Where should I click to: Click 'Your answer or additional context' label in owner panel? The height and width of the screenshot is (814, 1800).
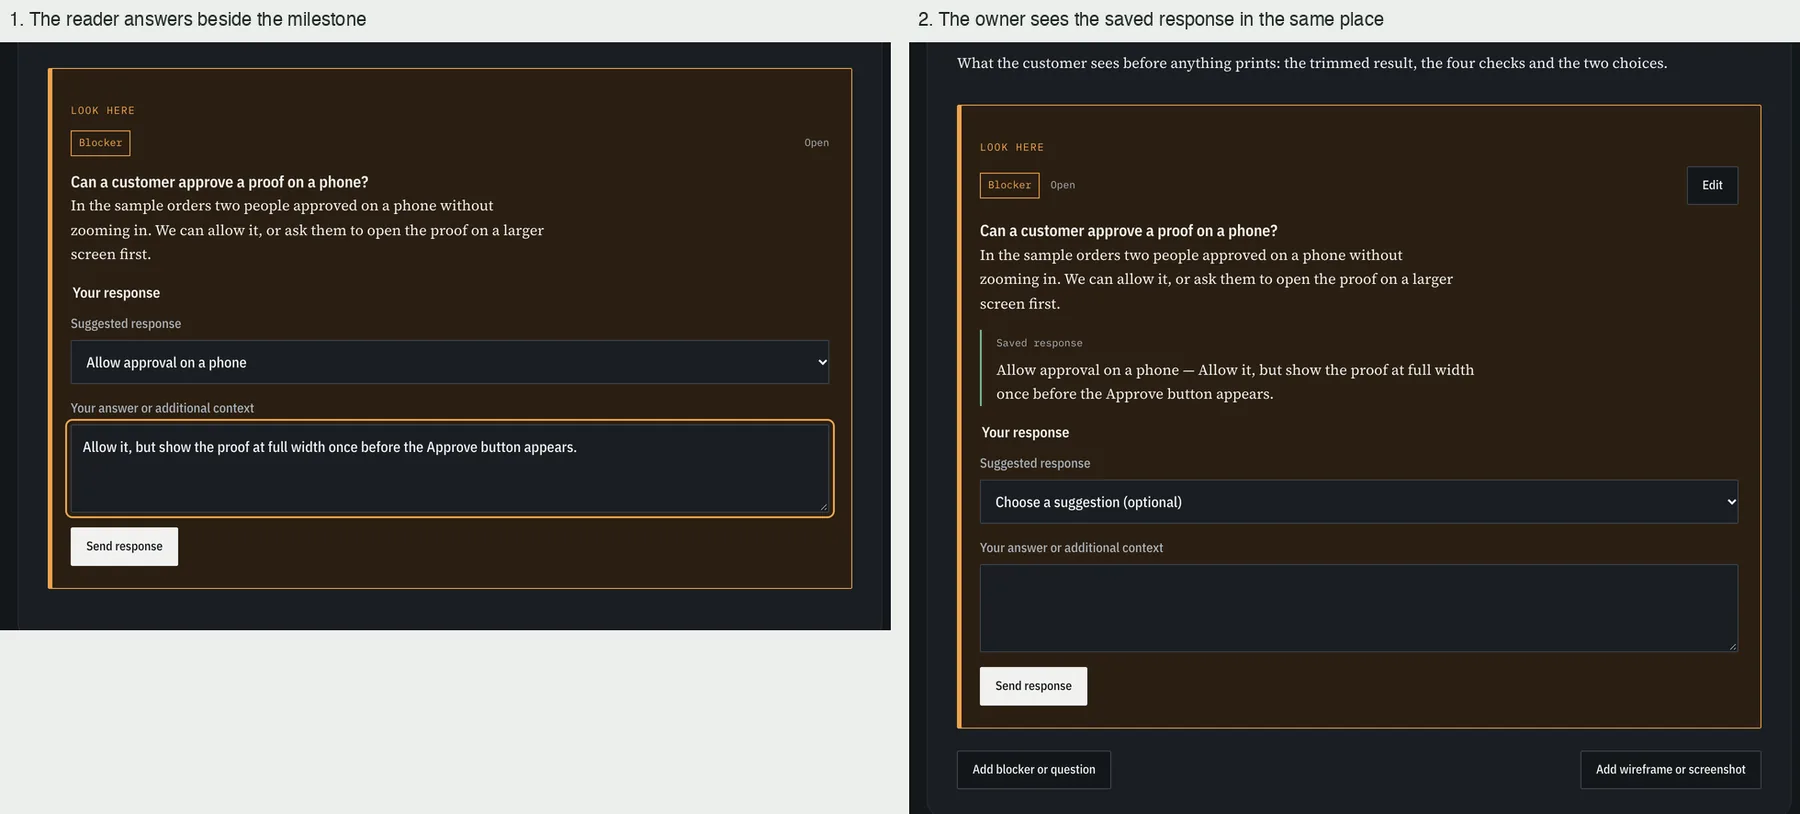click(1071, 548)
